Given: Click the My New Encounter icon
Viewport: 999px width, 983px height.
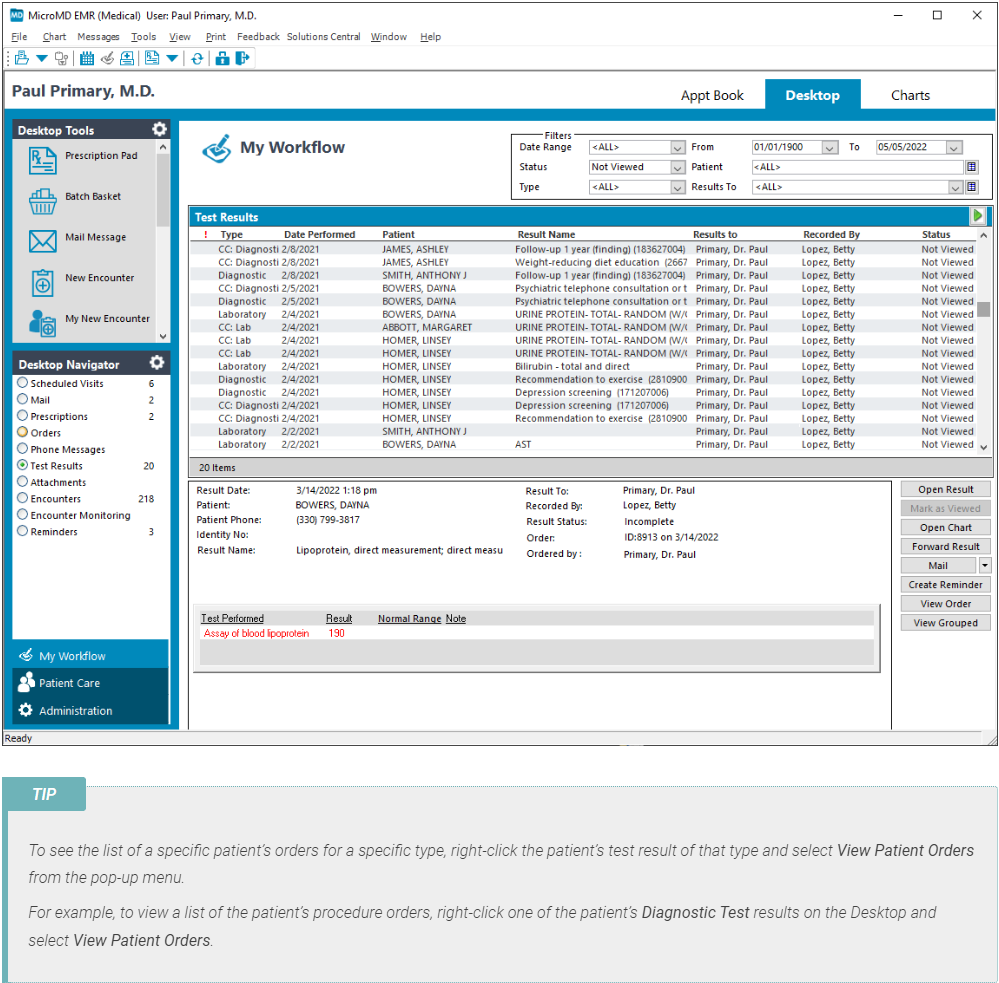Looking at the screenshot, I should [x=43, y=323].
